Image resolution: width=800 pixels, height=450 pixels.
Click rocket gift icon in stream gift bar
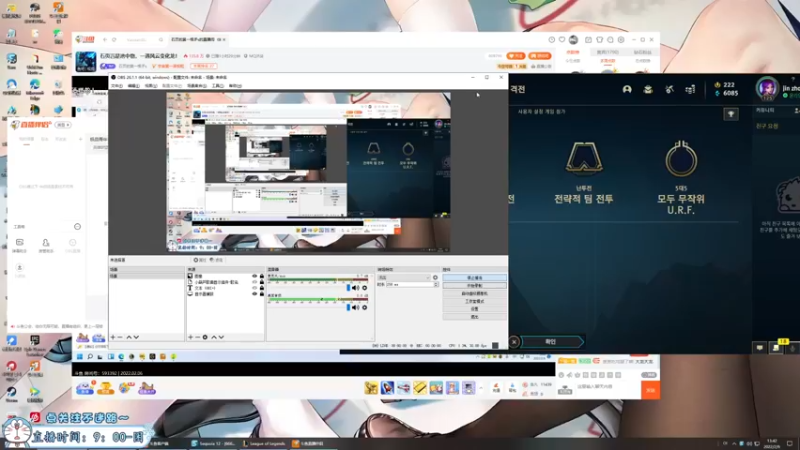tap(387, 388)
